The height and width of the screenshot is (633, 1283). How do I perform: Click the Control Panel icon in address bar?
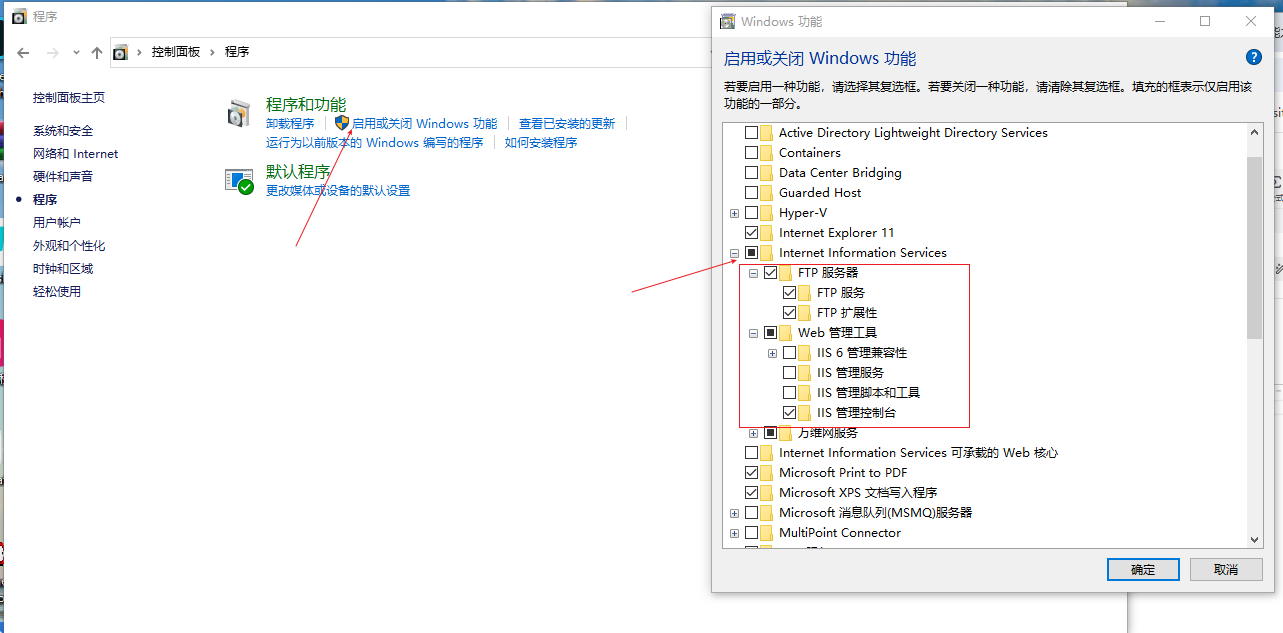point(121,52)
